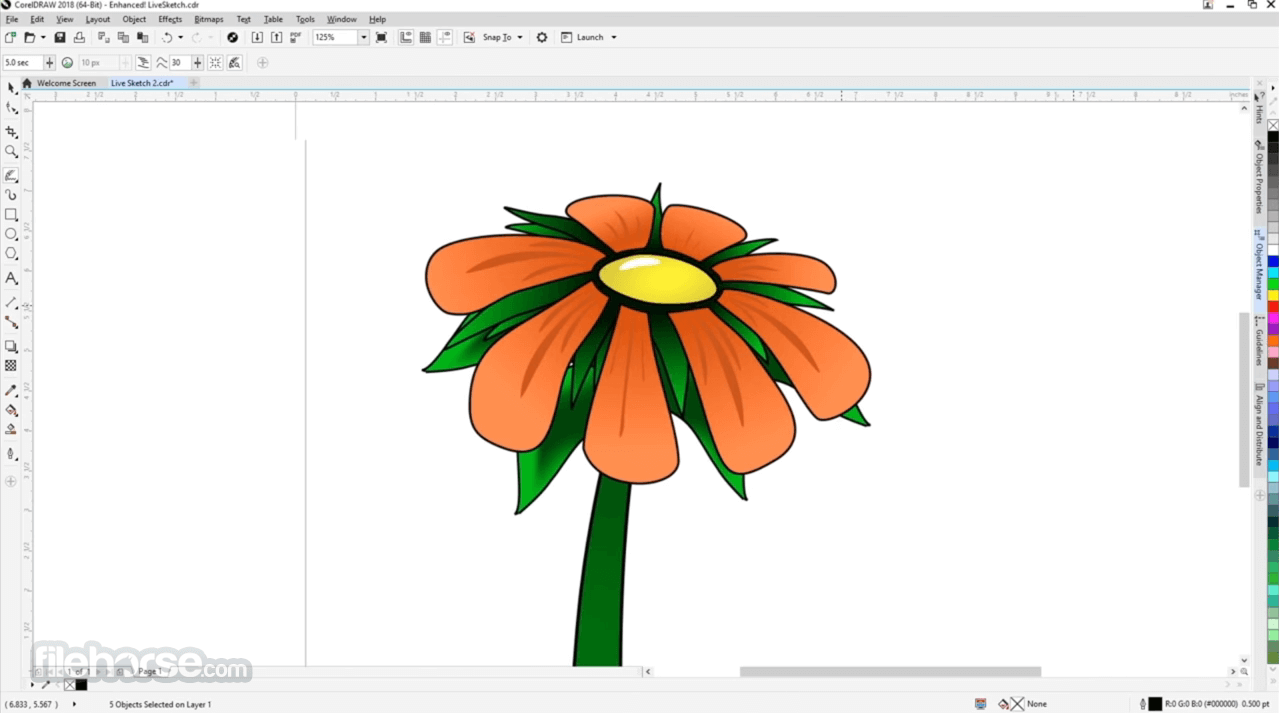The image size is (1279, 713).
Task: Select the Rectangle tool
Action: point(11,215)
